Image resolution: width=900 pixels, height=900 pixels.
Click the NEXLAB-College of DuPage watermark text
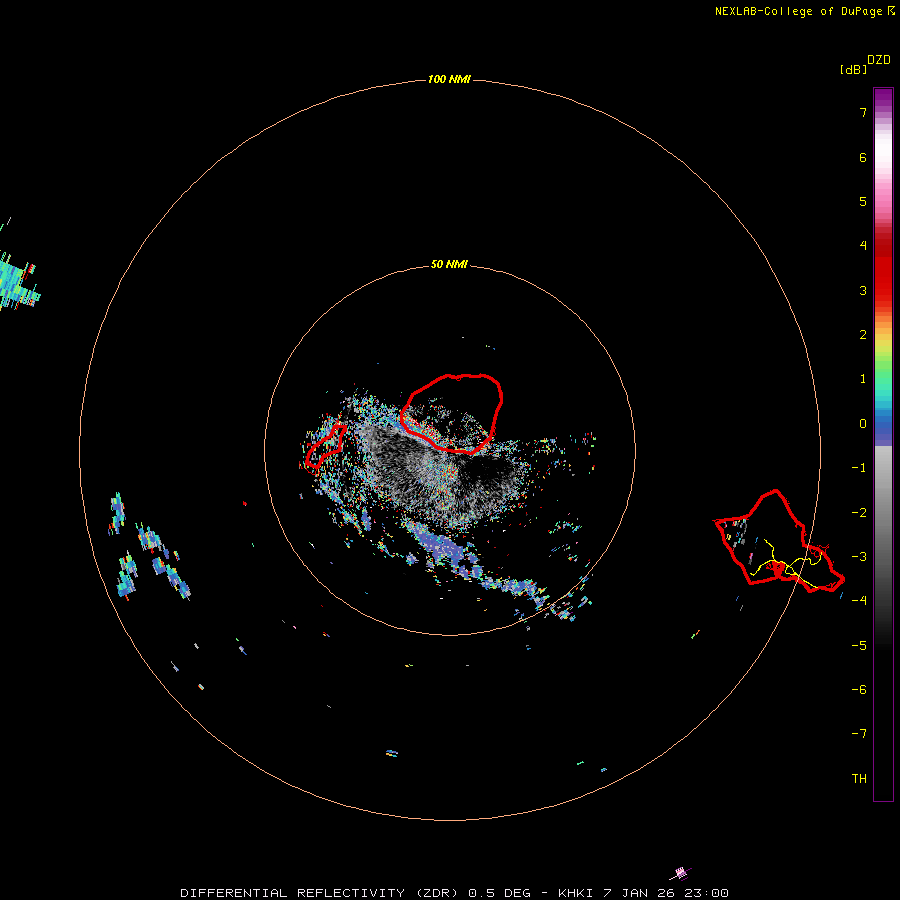click(x=804, y=11)
